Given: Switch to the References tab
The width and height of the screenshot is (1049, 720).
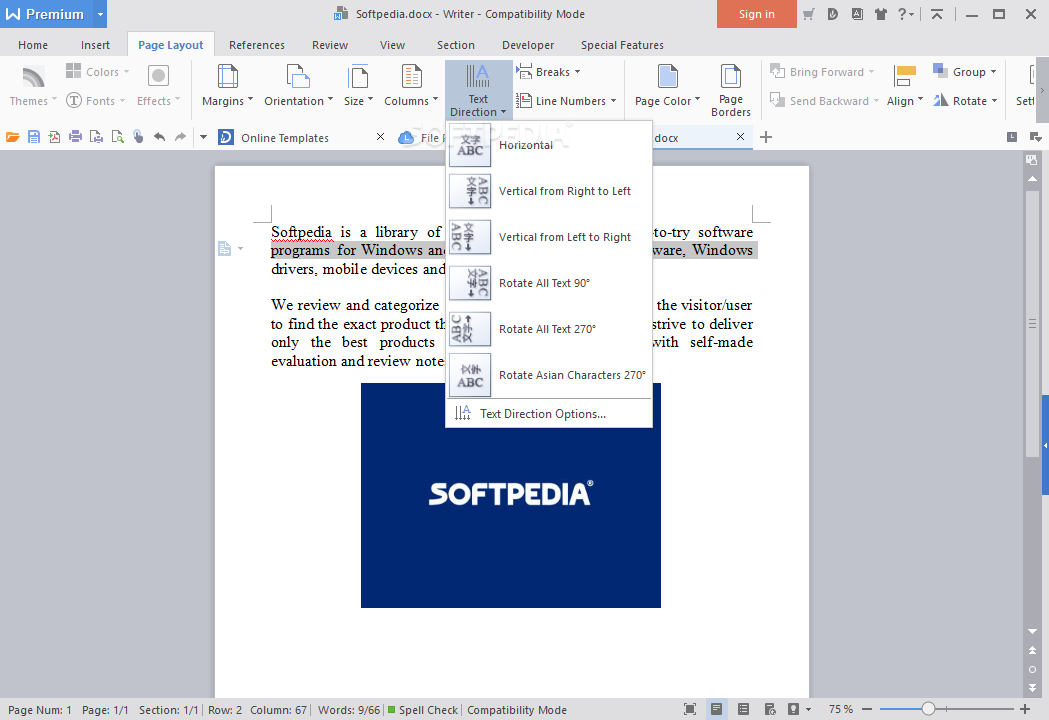Looking at the screenshot, I should click(x=257, y=45).
